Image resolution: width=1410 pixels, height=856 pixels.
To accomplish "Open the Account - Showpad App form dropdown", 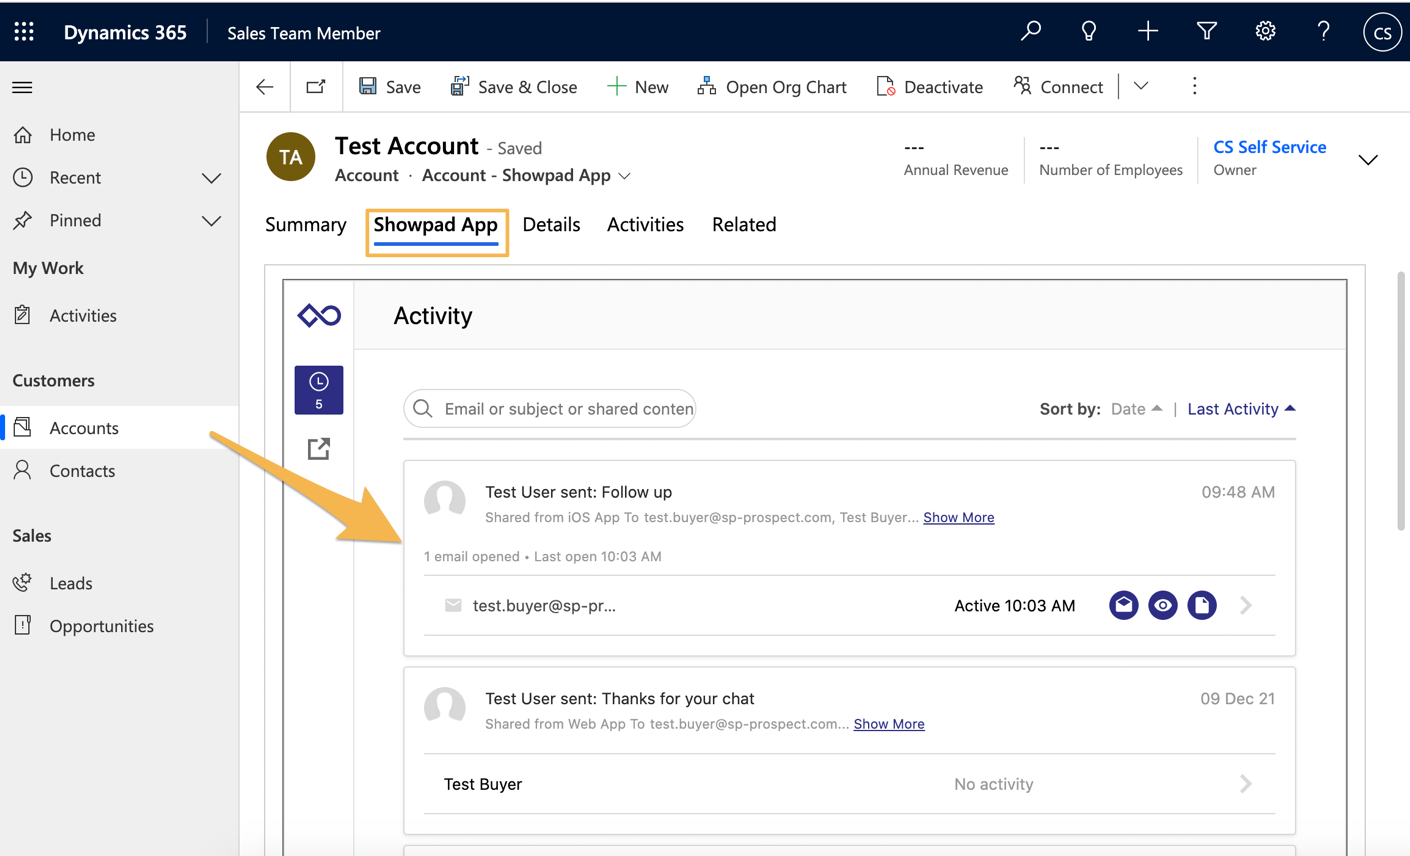I will pyautogui.click(x=527, y=176).
